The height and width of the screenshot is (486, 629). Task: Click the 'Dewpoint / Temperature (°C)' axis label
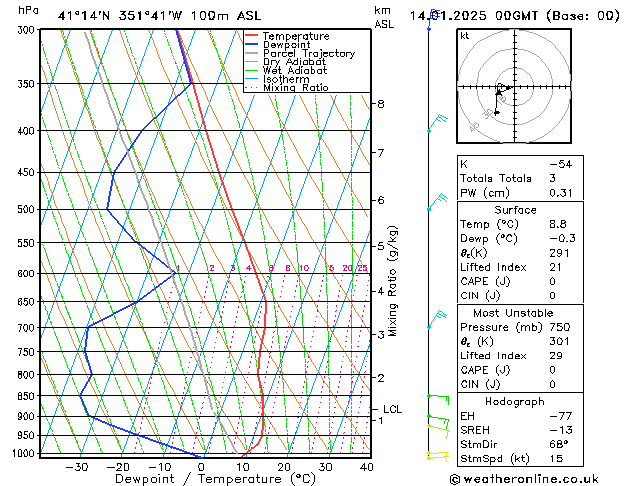[215, 479]
